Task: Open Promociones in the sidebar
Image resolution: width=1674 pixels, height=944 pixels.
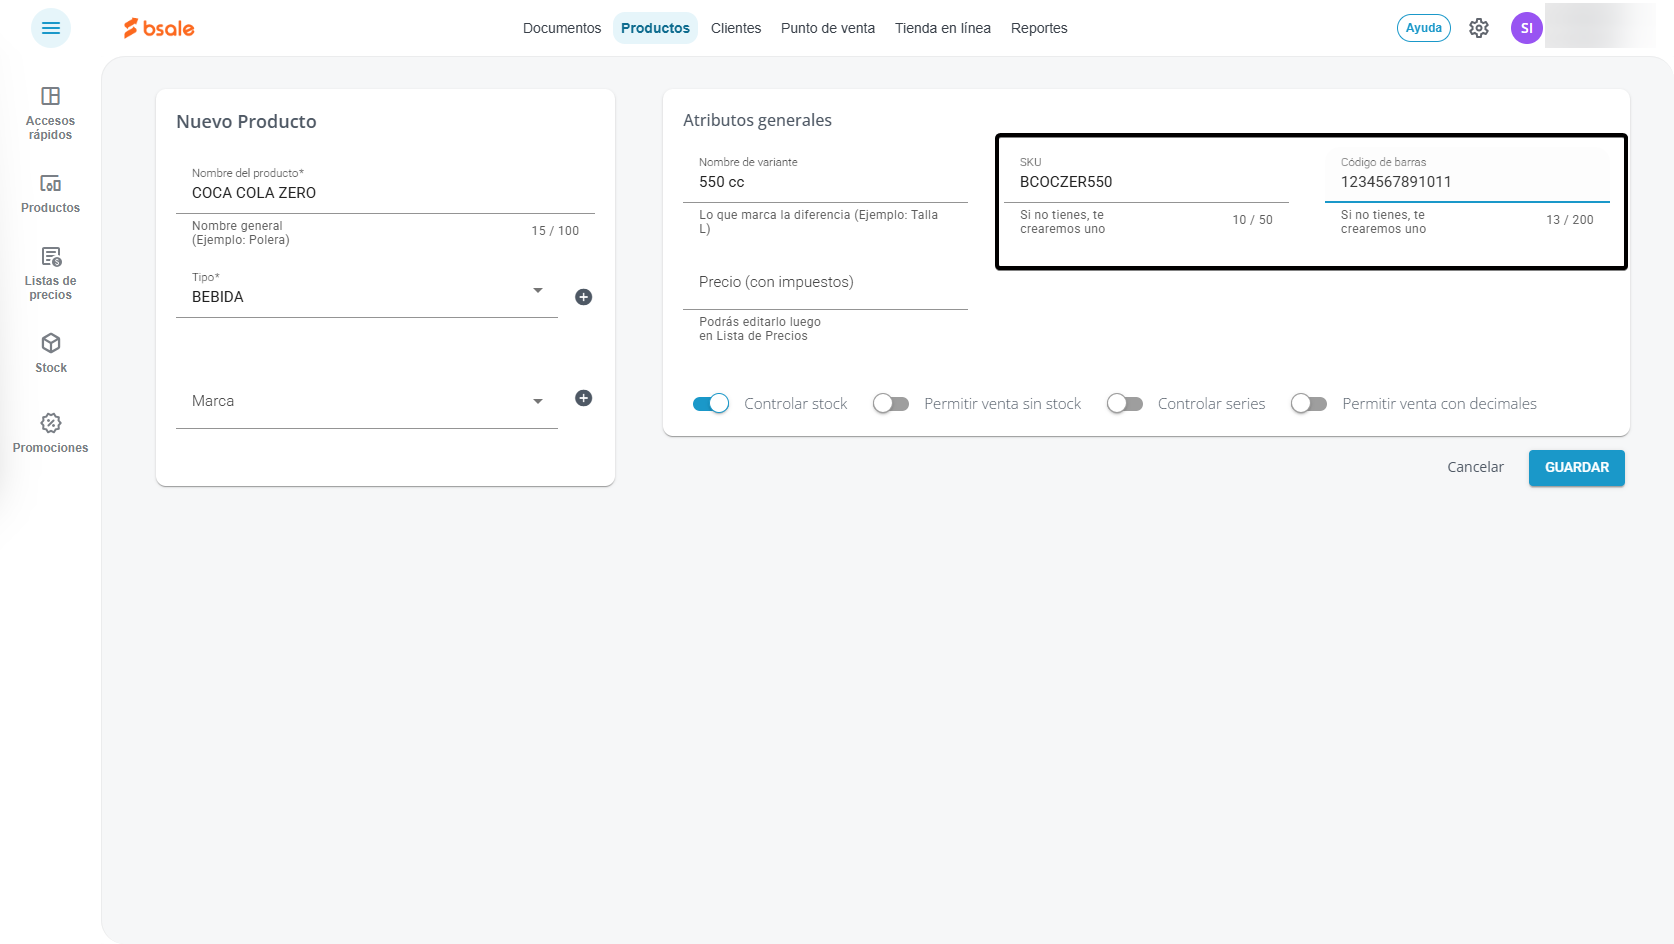Action: (x=50, y=433)
